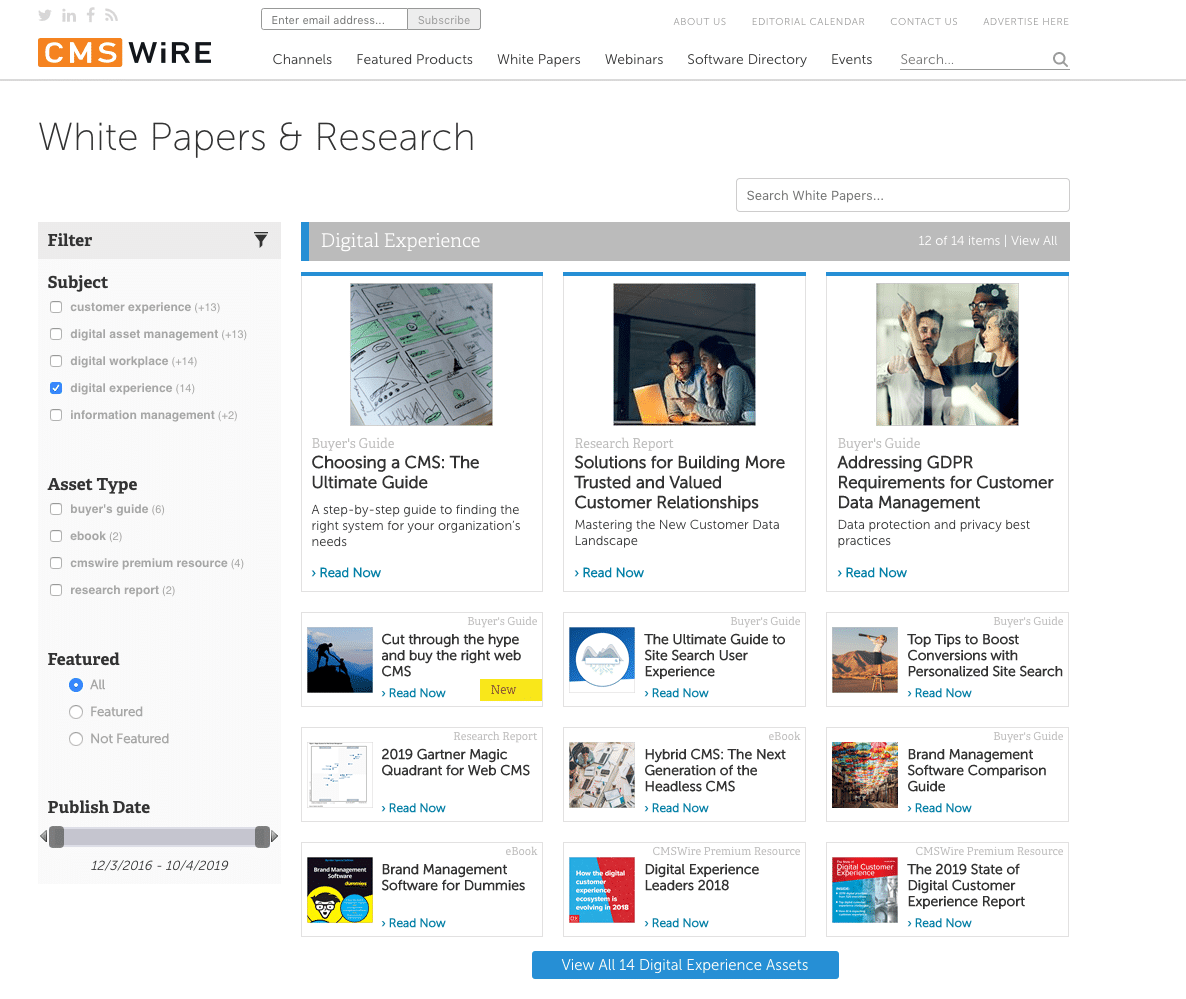
Task: Open the Contact Us link
Action: pyautogui.click(x=924, y=22)
